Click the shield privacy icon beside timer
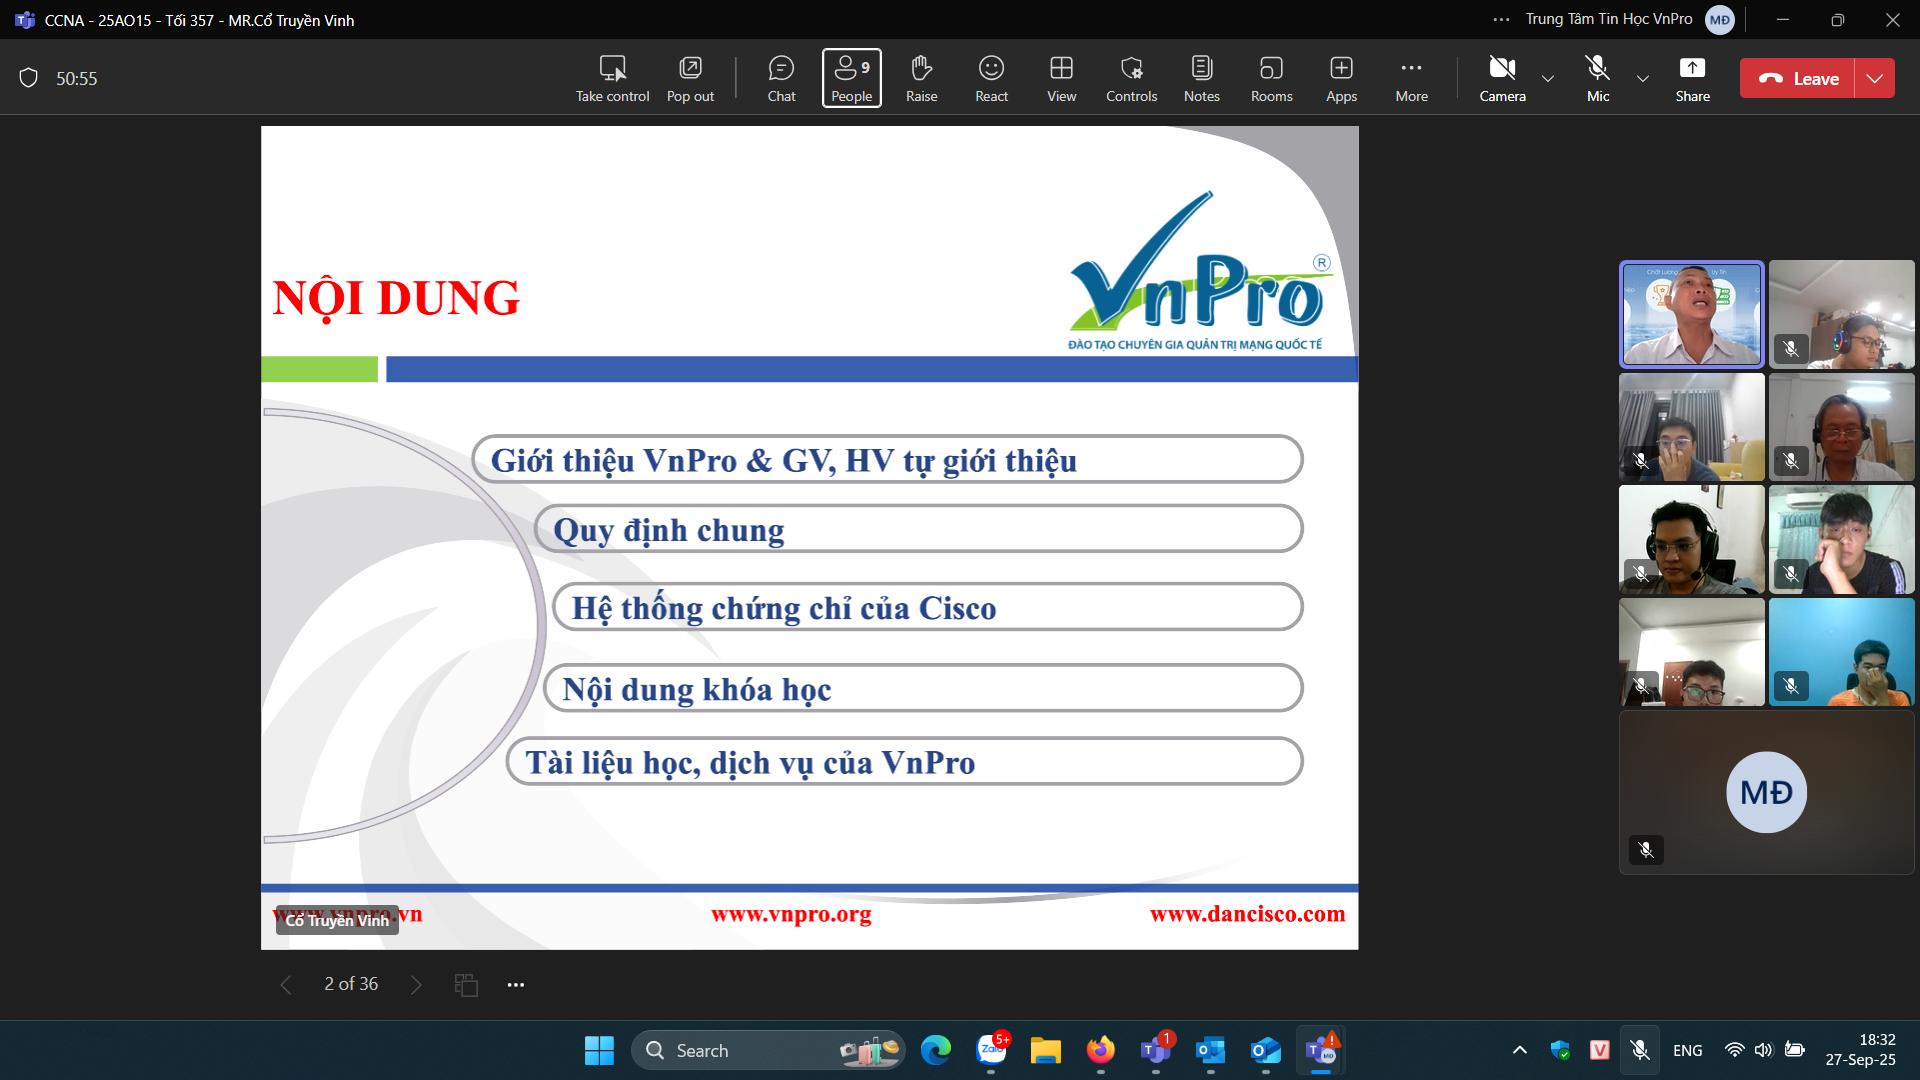 [x=29, y=78]
